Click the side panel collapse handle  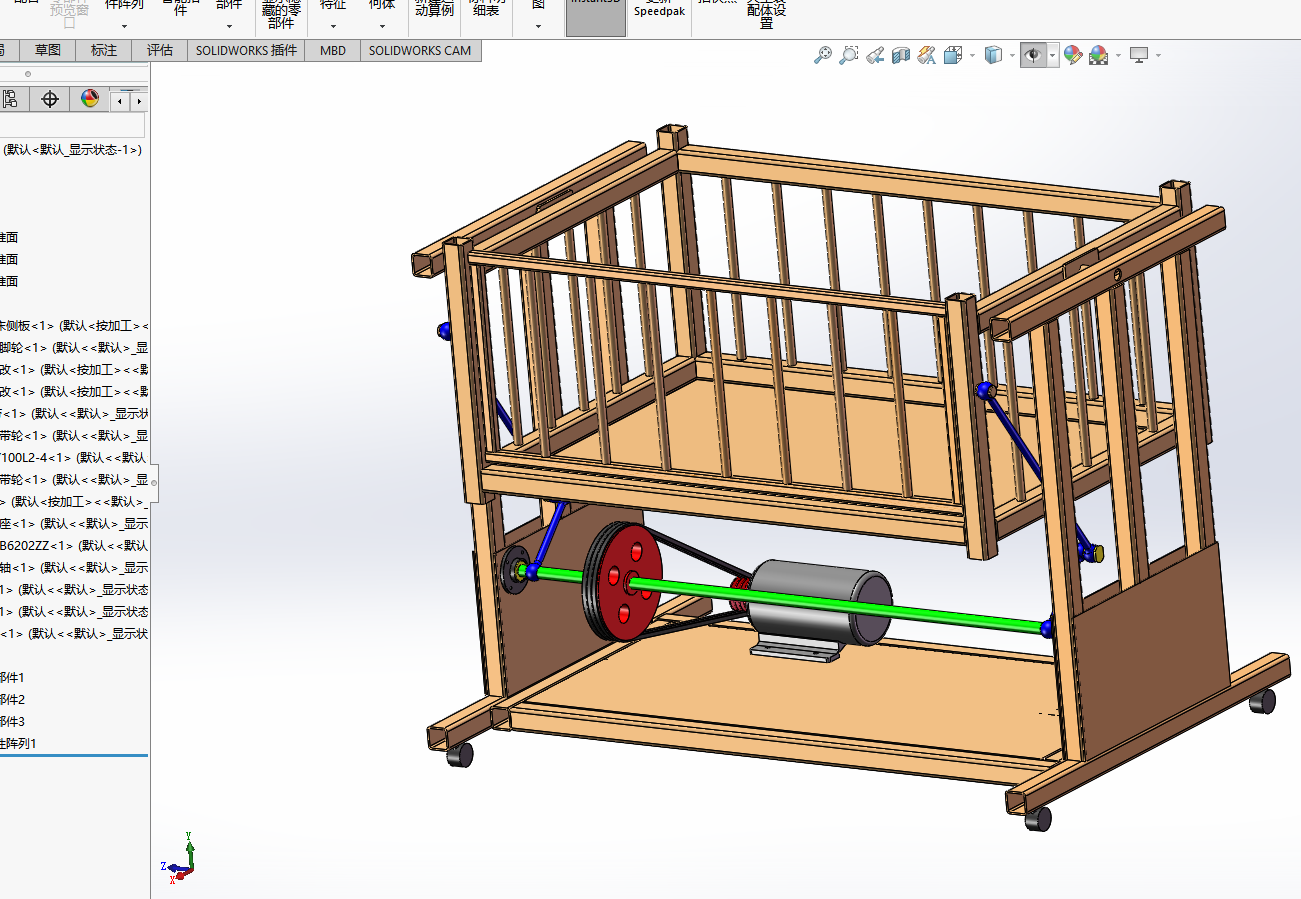click(153, 483)
